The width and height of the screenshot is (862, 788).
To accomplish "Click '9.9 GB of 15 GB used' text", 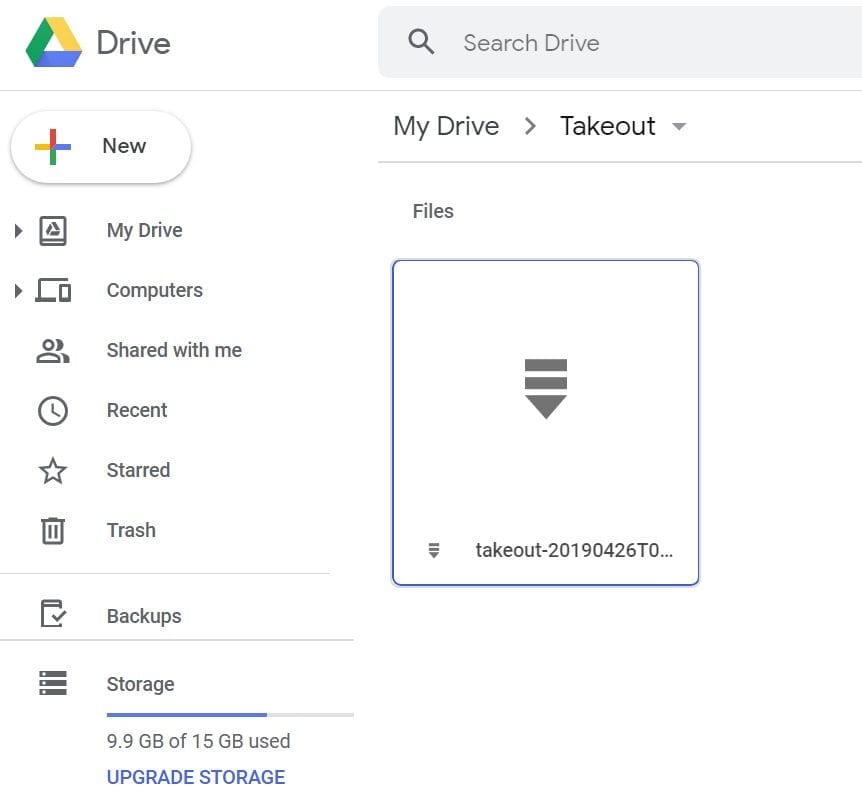I will coord(198,741).
